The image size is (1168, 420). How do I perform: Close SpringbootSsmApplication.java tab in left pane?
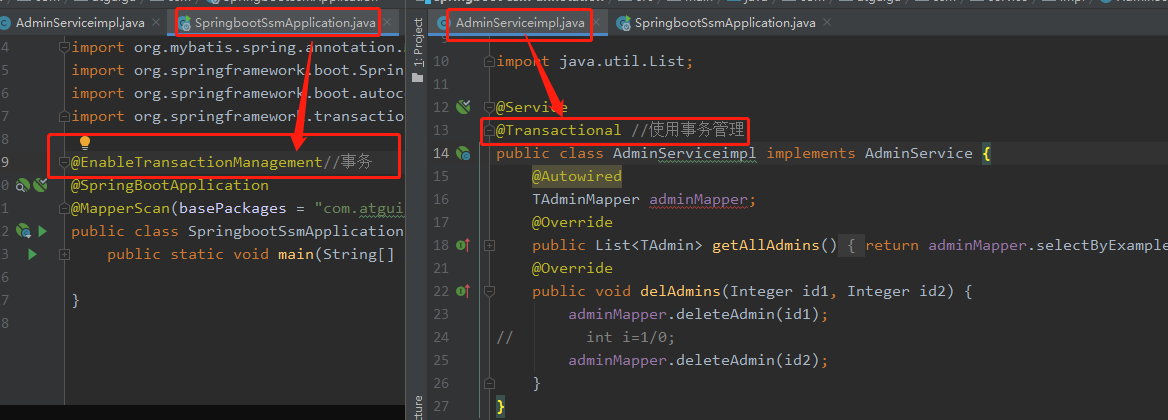[x=387, y=22]
